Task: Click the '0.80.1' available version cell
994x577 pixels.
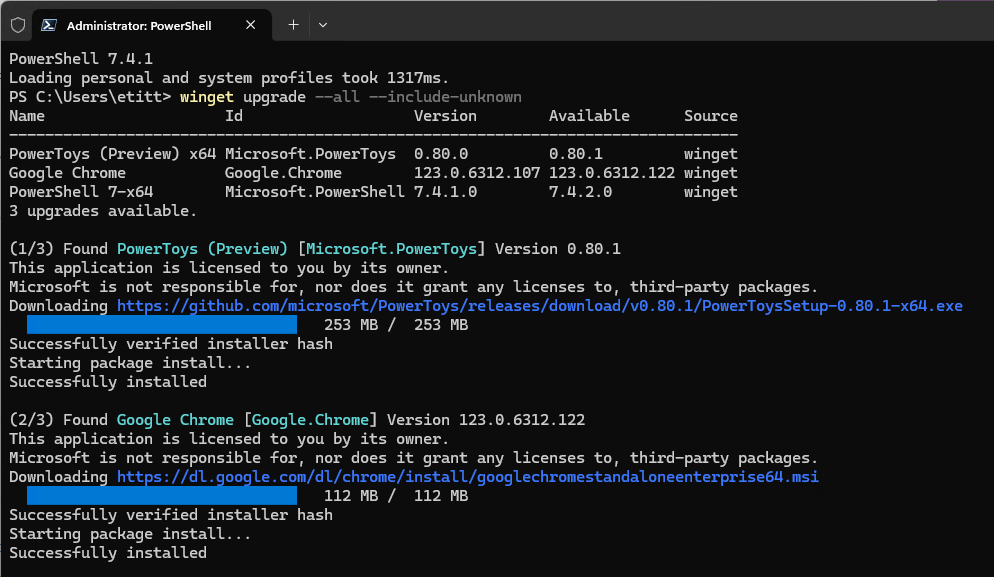Action: click(x=576, y=154)
